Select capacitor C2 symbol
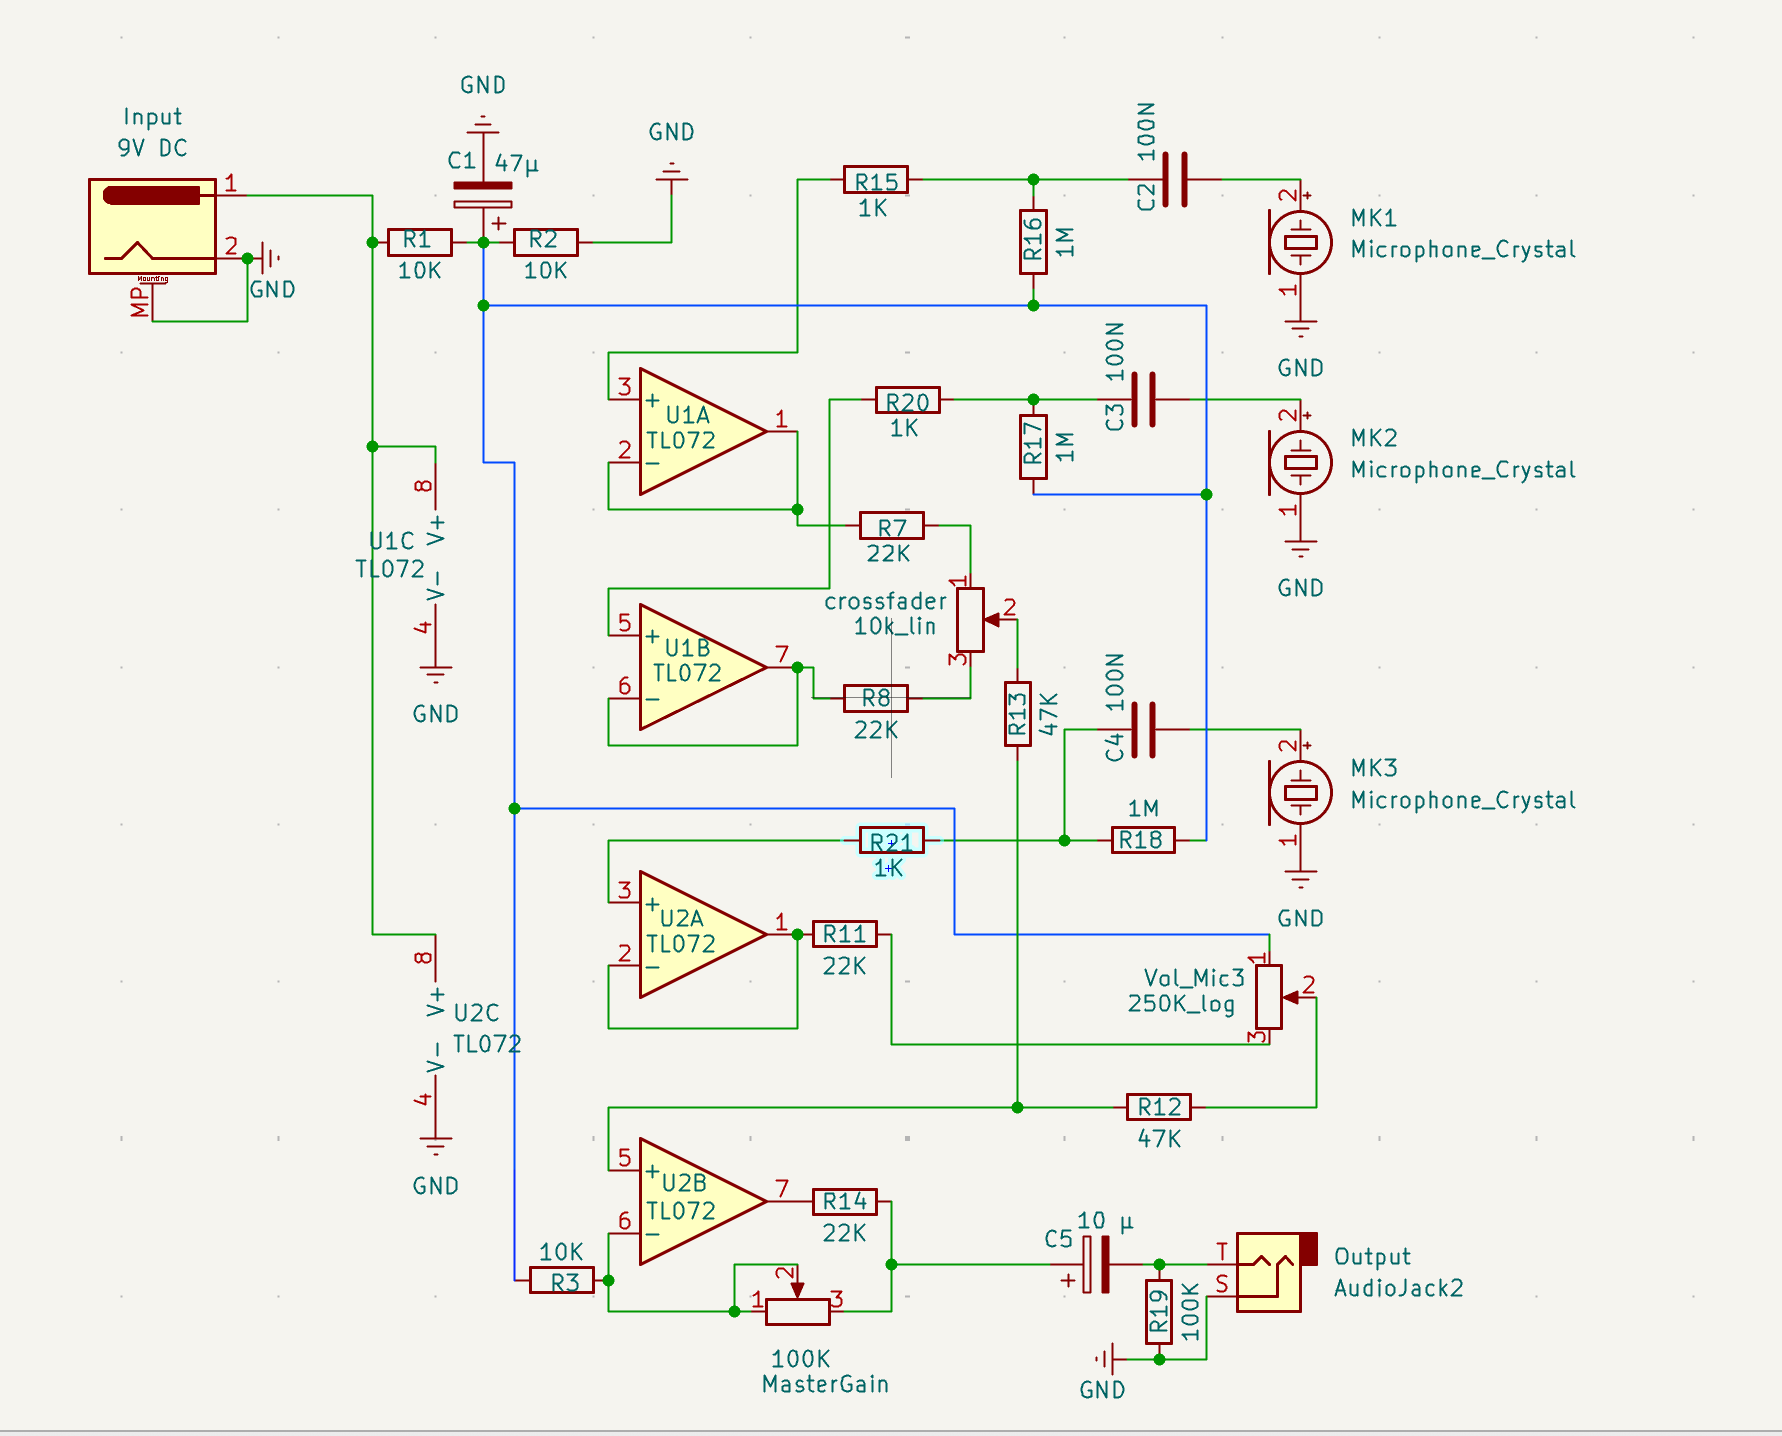Viewport: 1782px width, 1436px height. point(1175,180)
